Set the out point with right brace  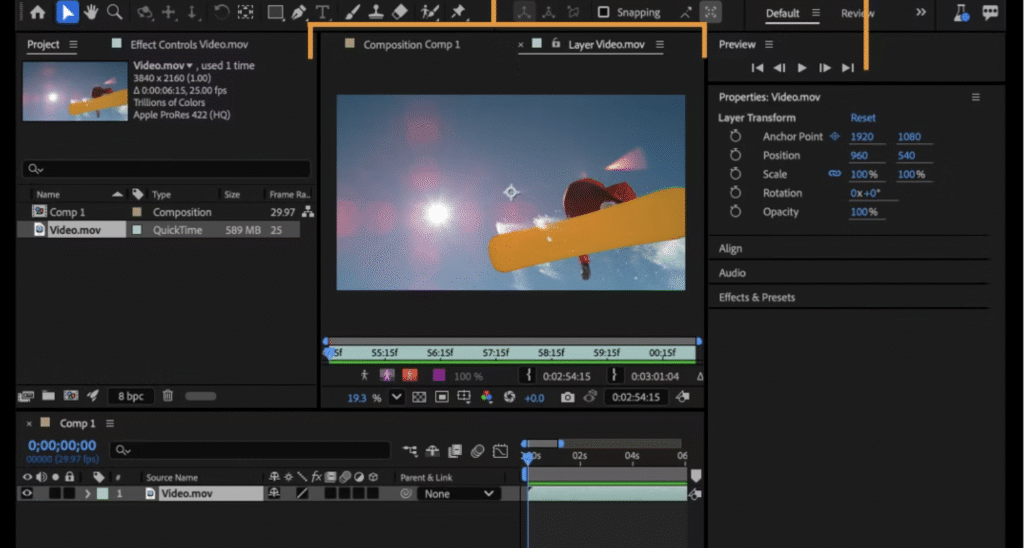coord(613,376)
